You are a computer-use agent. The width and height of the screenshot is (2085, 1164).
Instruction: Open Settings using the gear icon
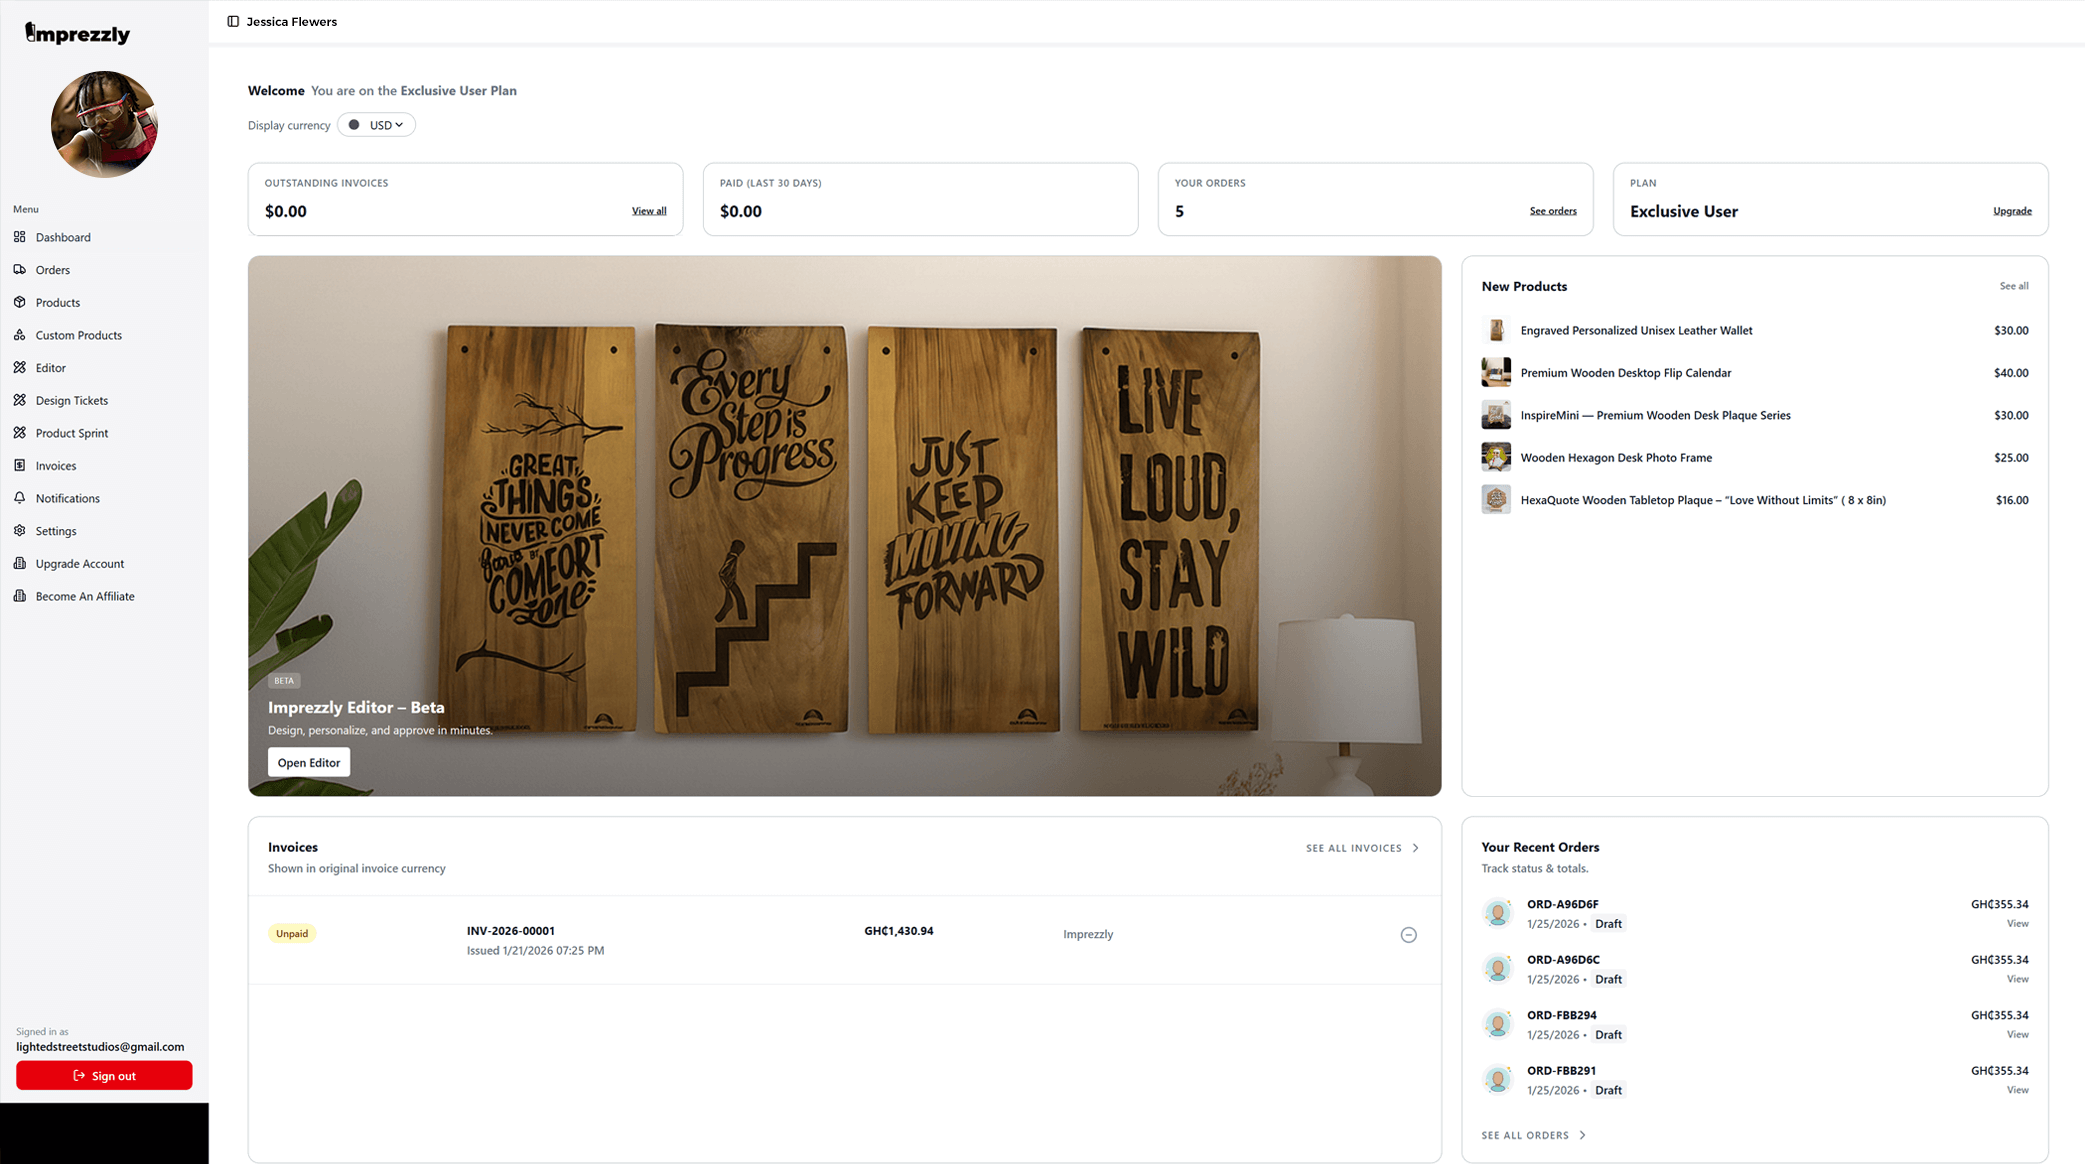click(x=21, y=530)
